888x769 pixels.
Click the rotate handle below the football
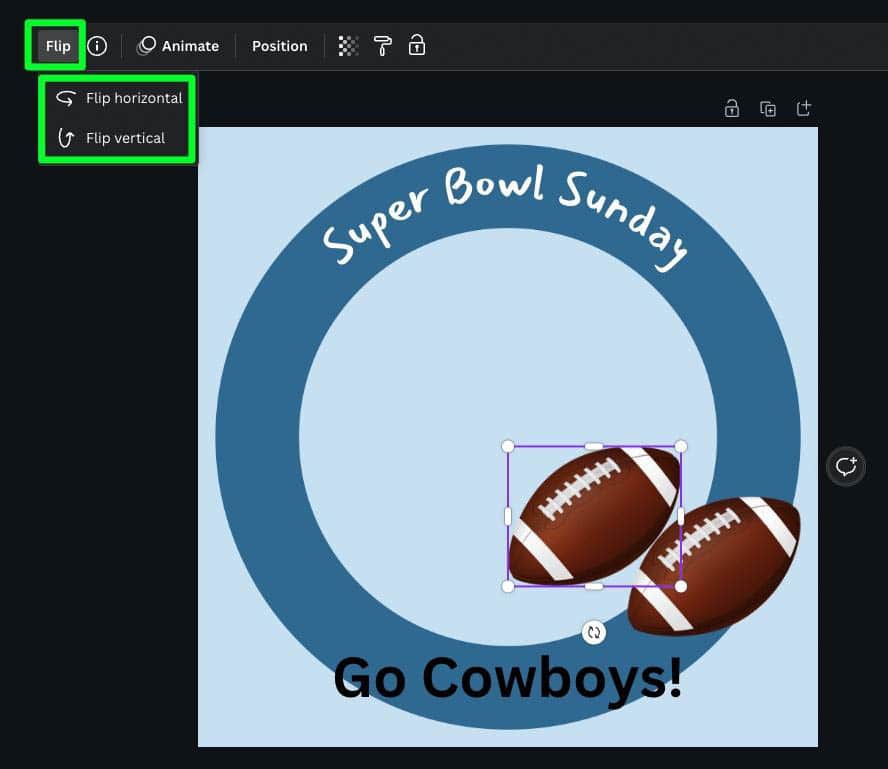pos(594,632)
